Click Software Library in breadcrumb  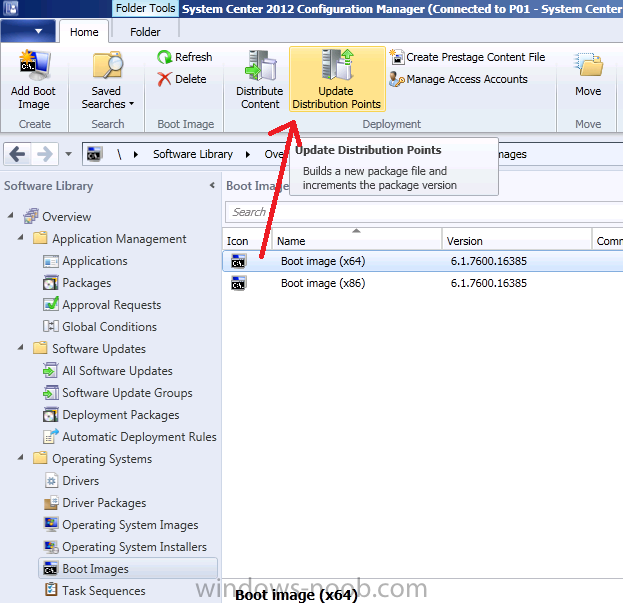pyautogui.click(x=193, y=154)
